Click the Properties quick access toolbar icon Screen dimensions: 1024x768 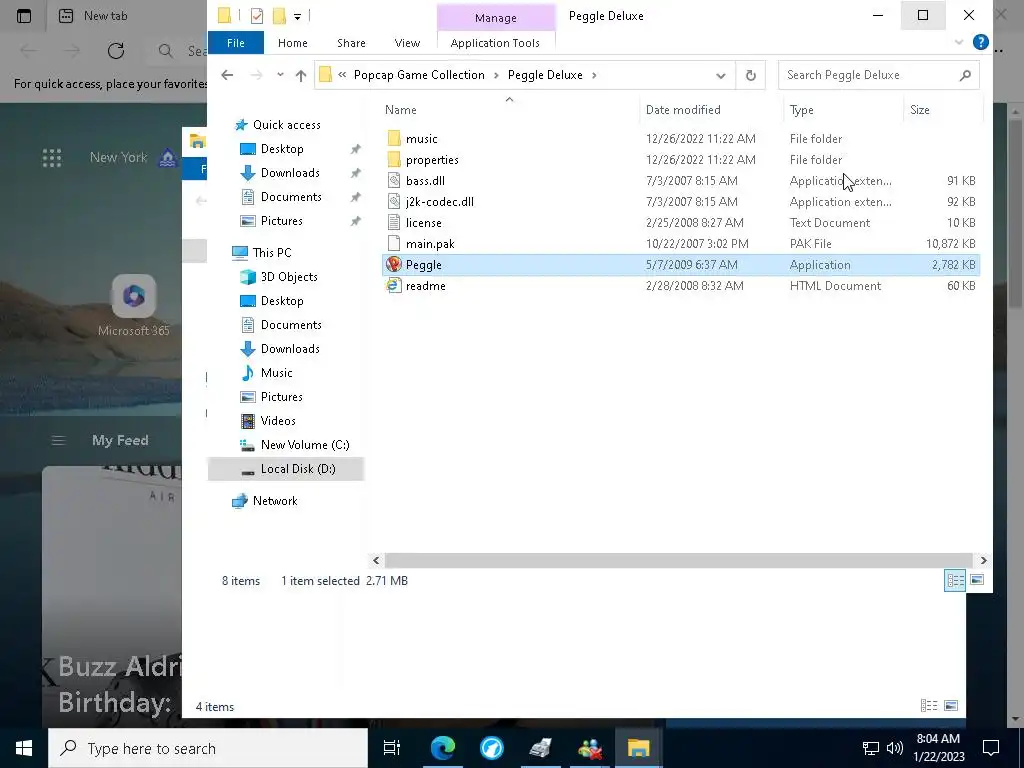click(257, 16)
